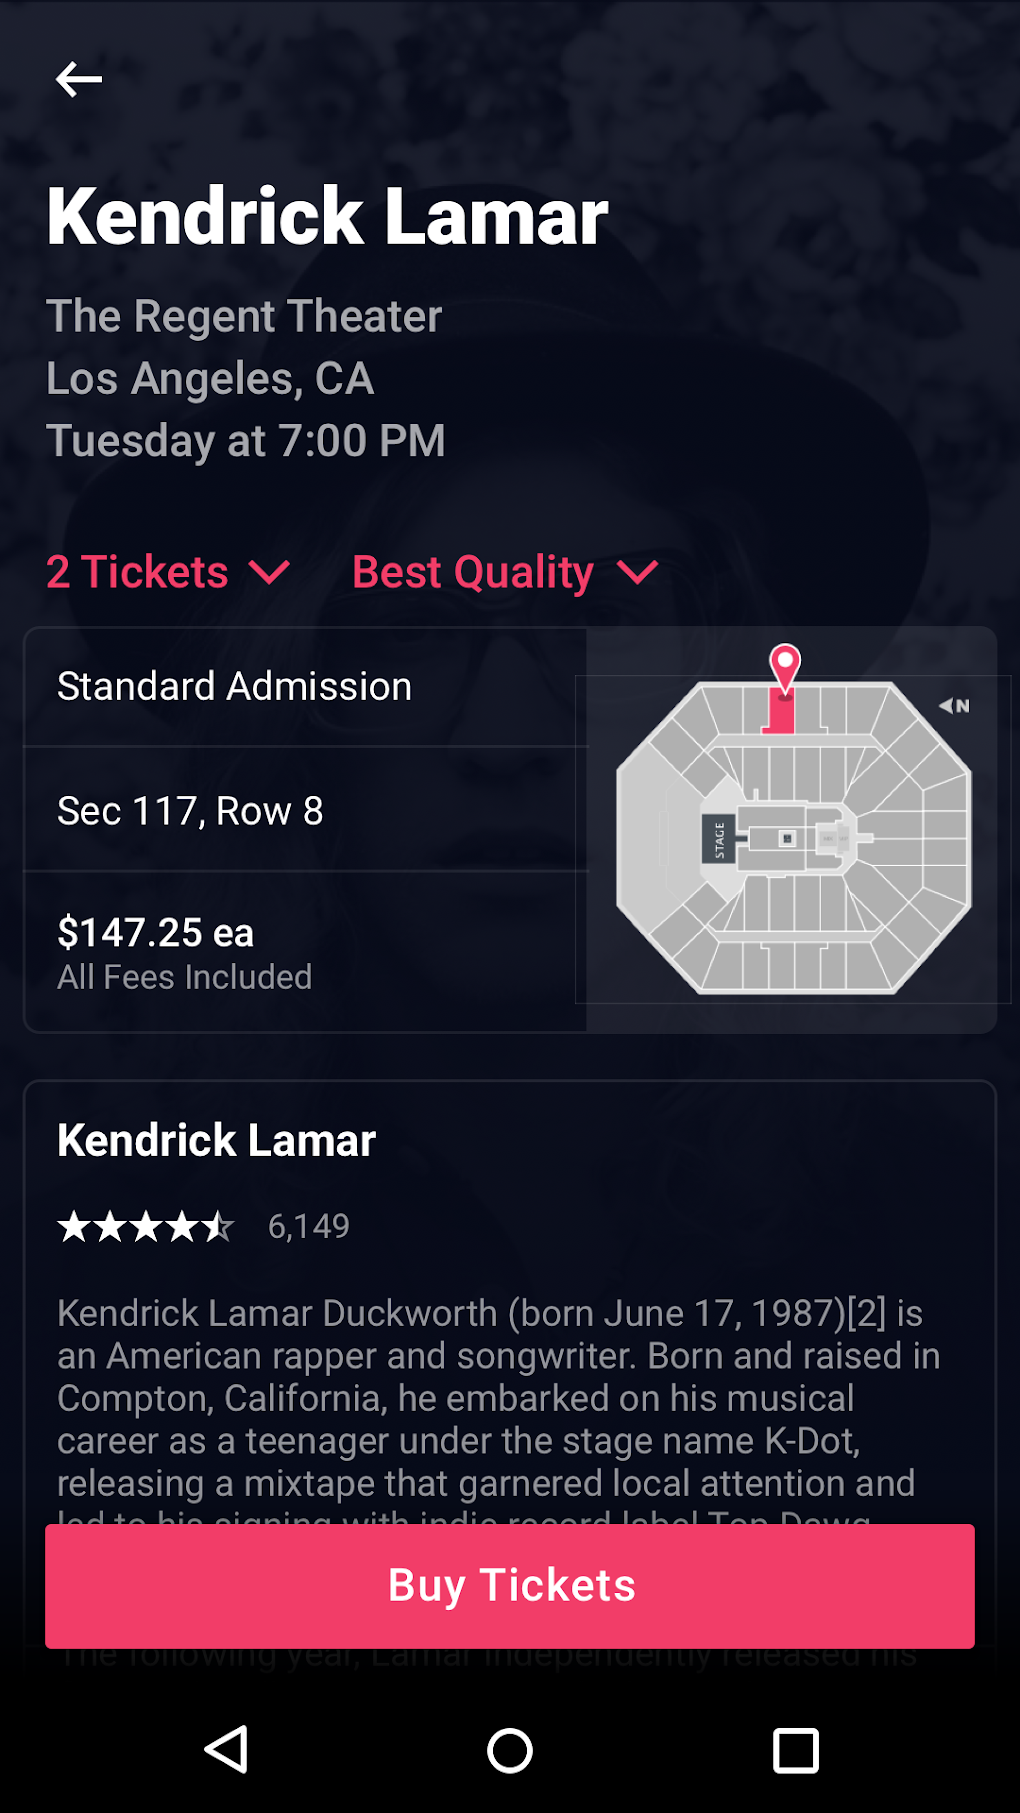The width and height of the screenshot is (1020, 1813).
Task: Tap the 6,149 reviews count
Action: 309,1226
